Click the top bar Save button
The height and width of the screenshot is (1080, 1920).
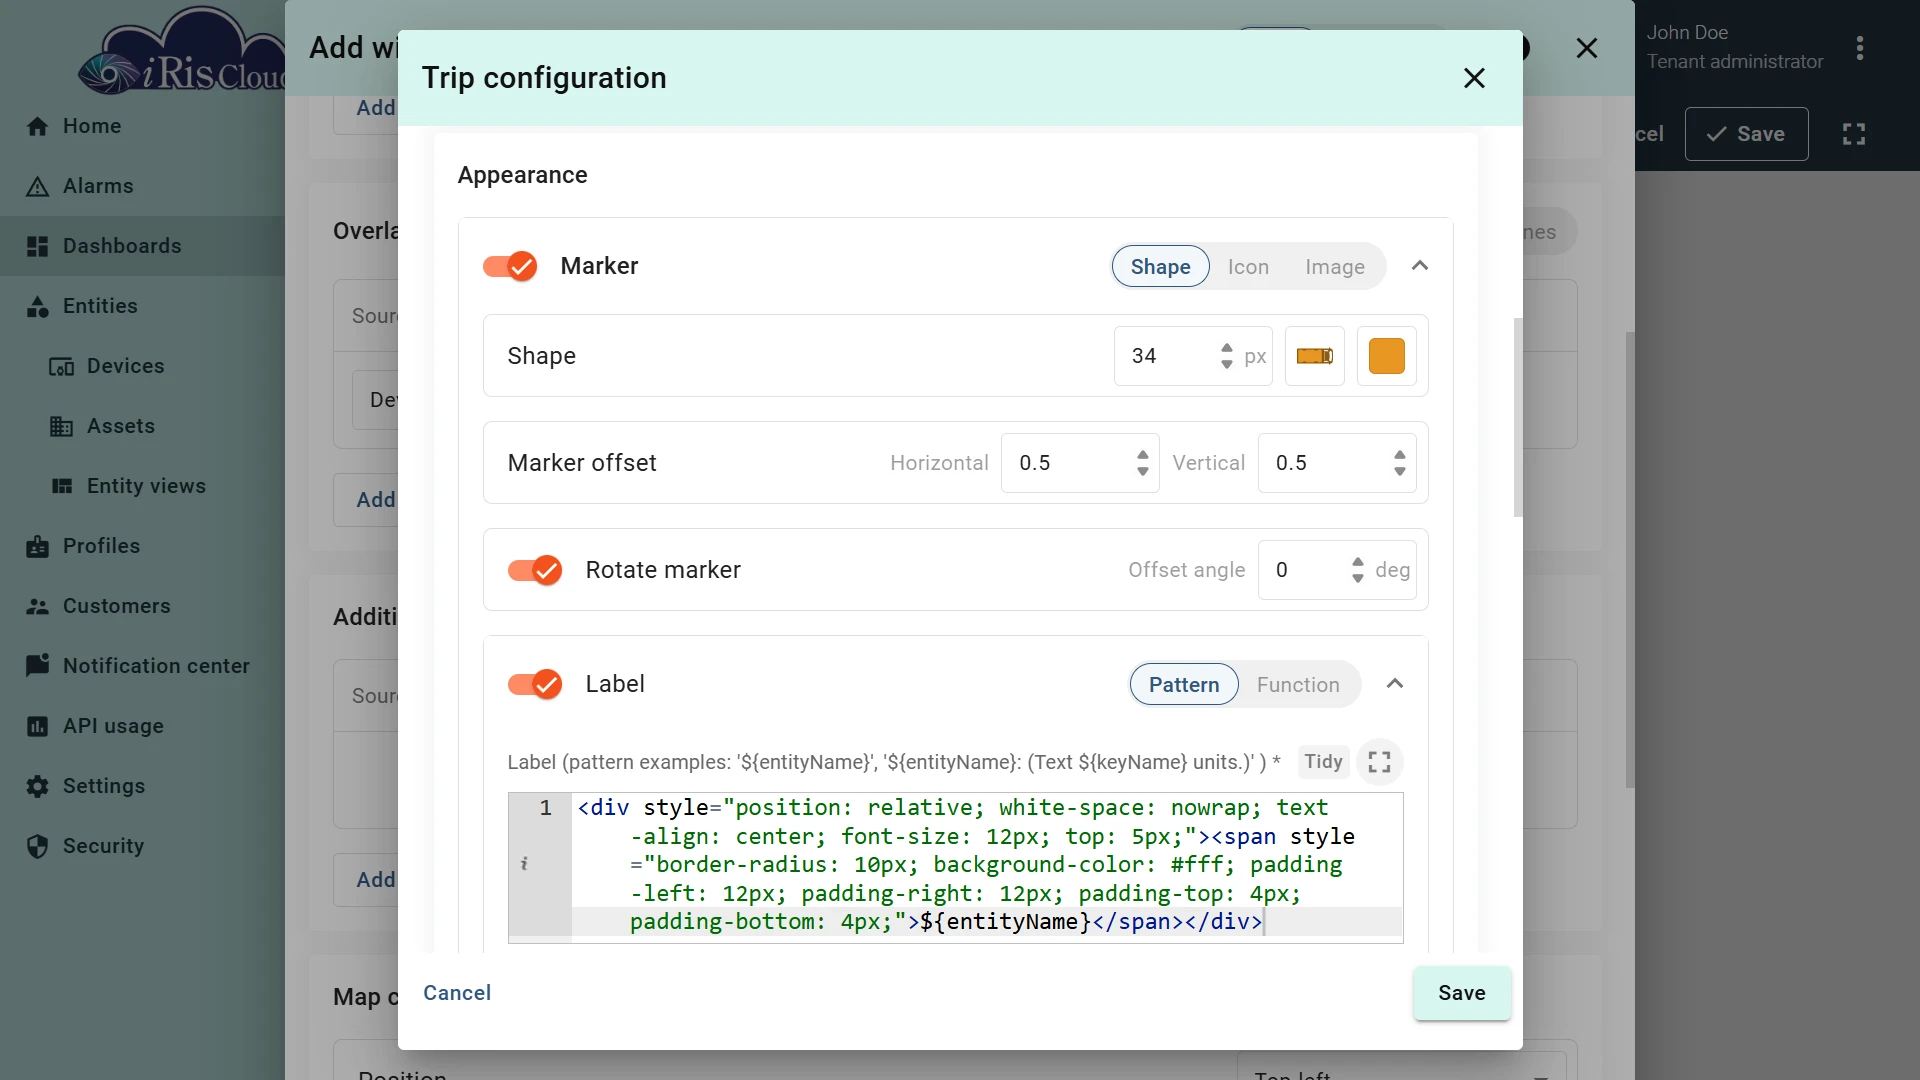click(x=1746, y=134)
